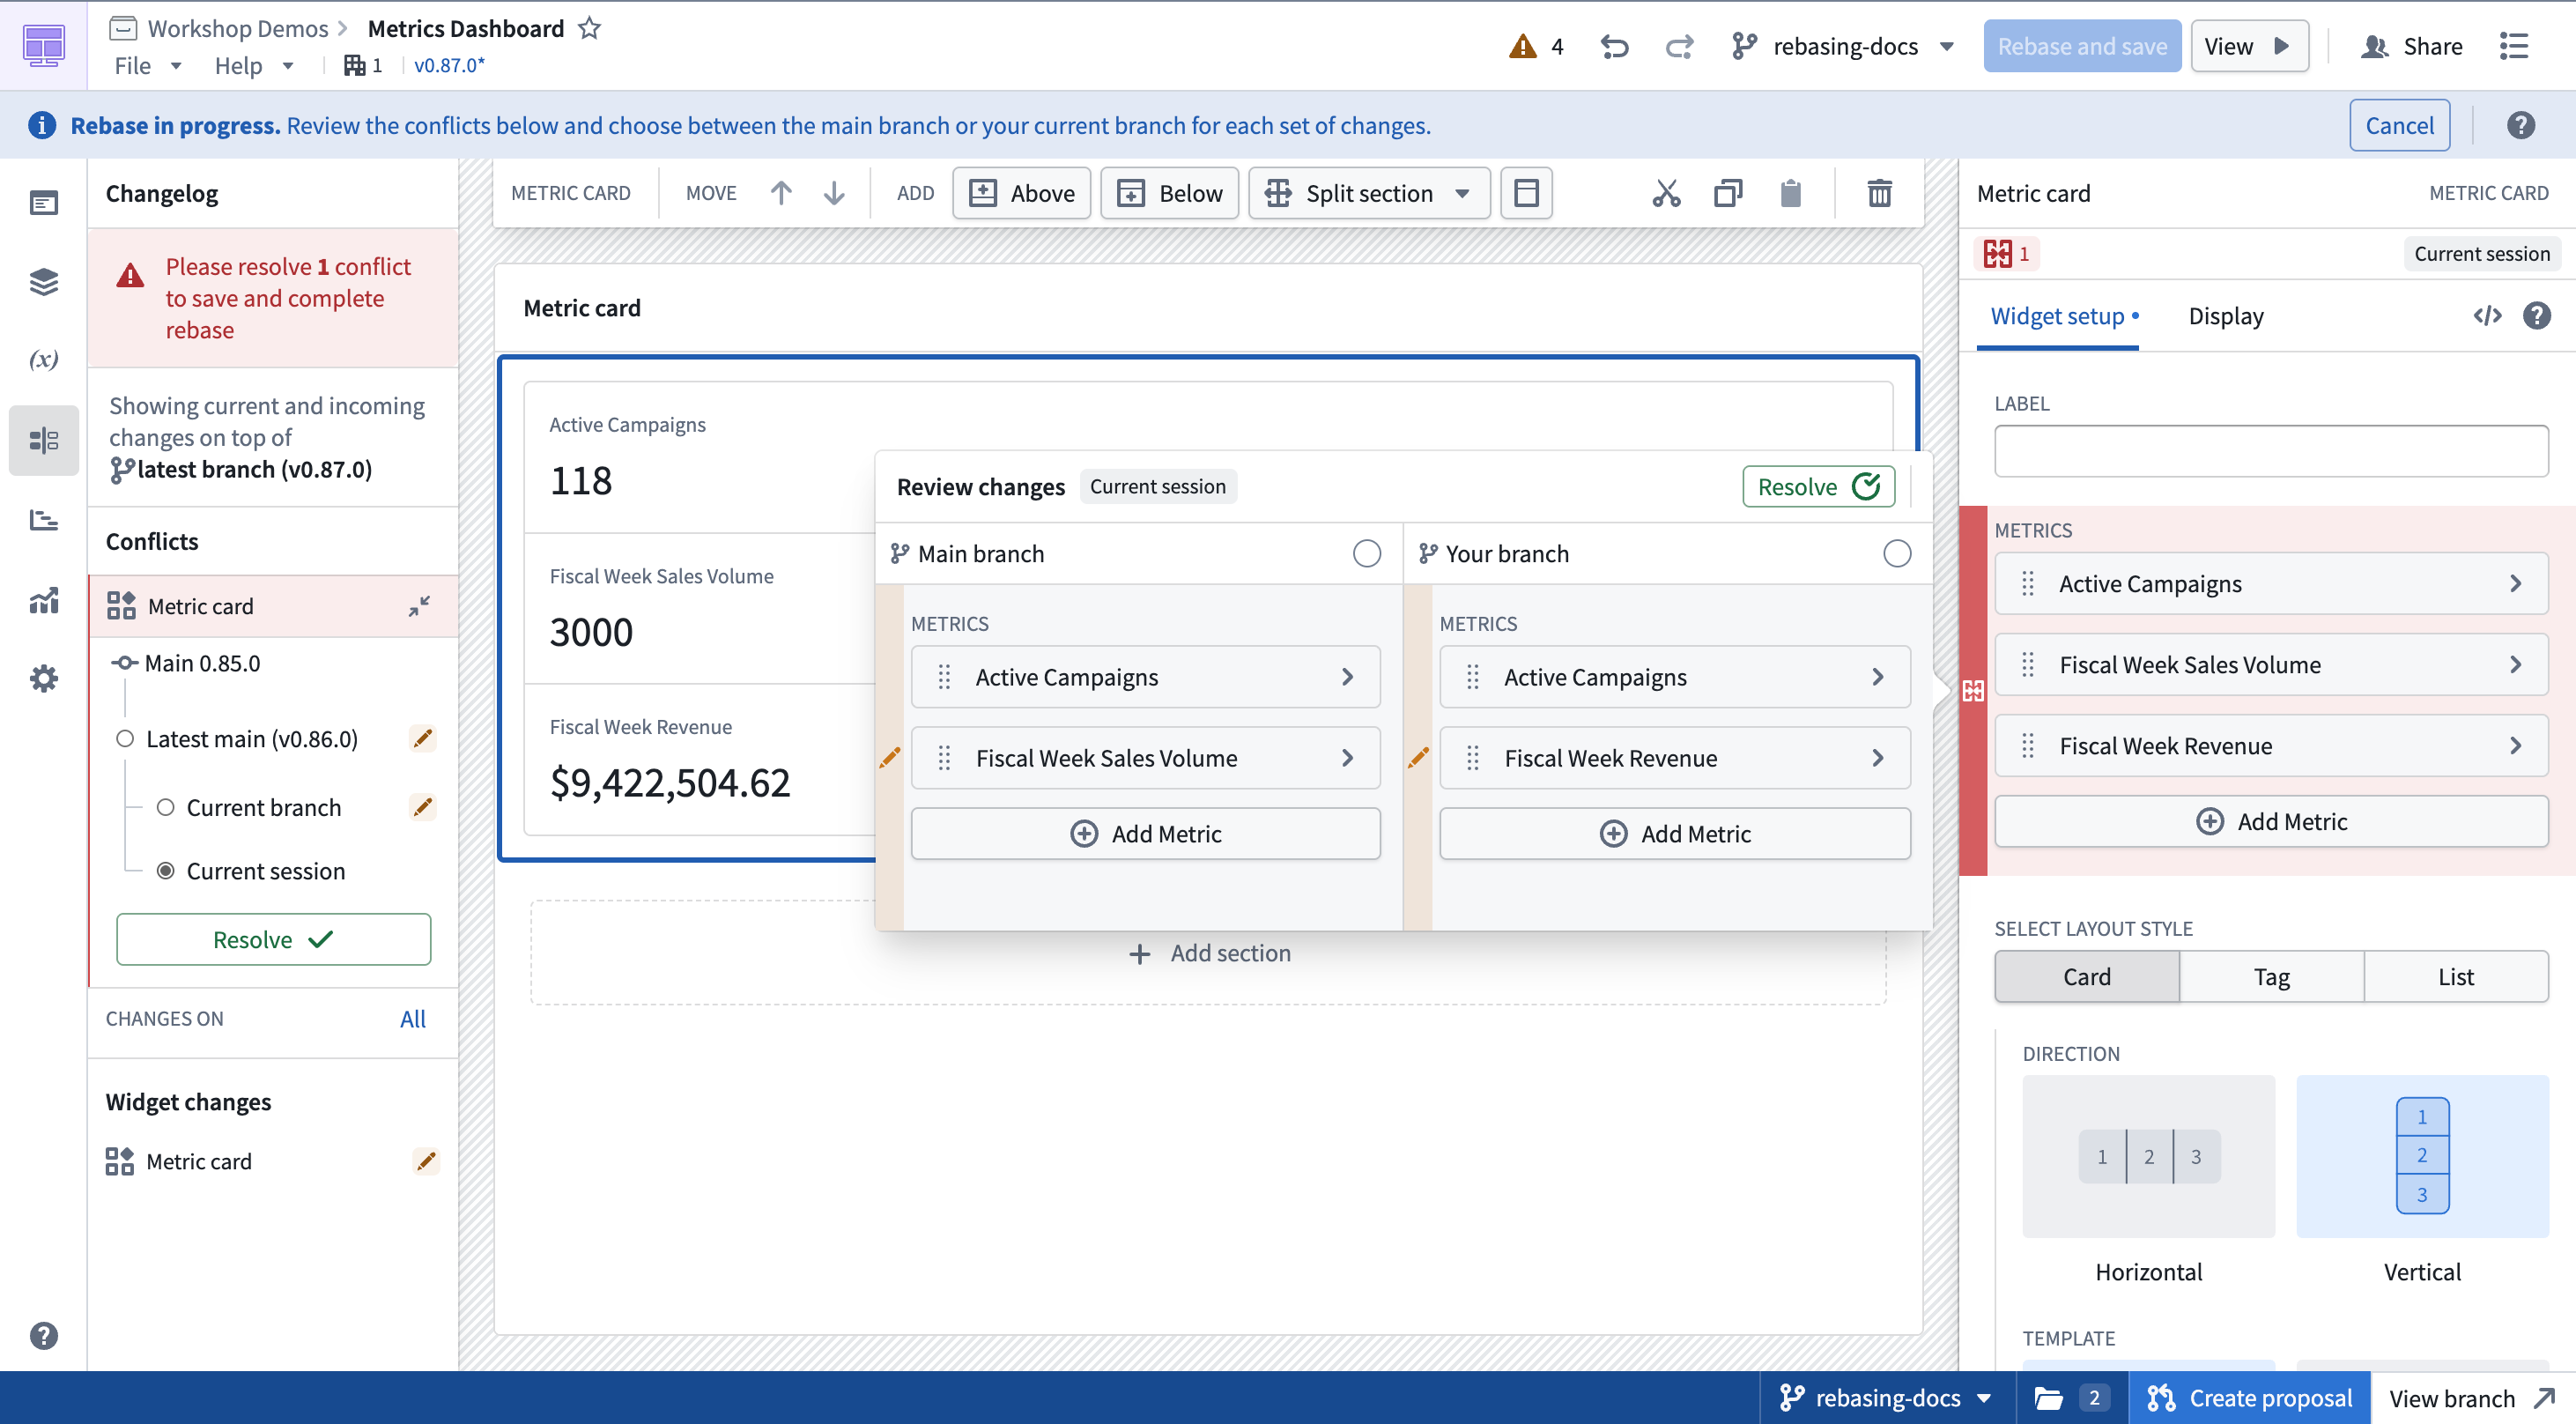Select the Your branch radio option

click(x=1896, y=554)
